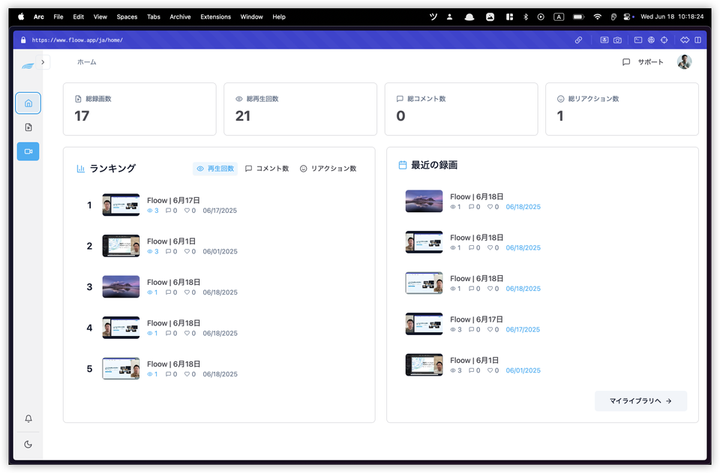The image size is (720, 473).
Task: Click the camera capture icon in Arc toolbar
Action: (x=618, y=40)
